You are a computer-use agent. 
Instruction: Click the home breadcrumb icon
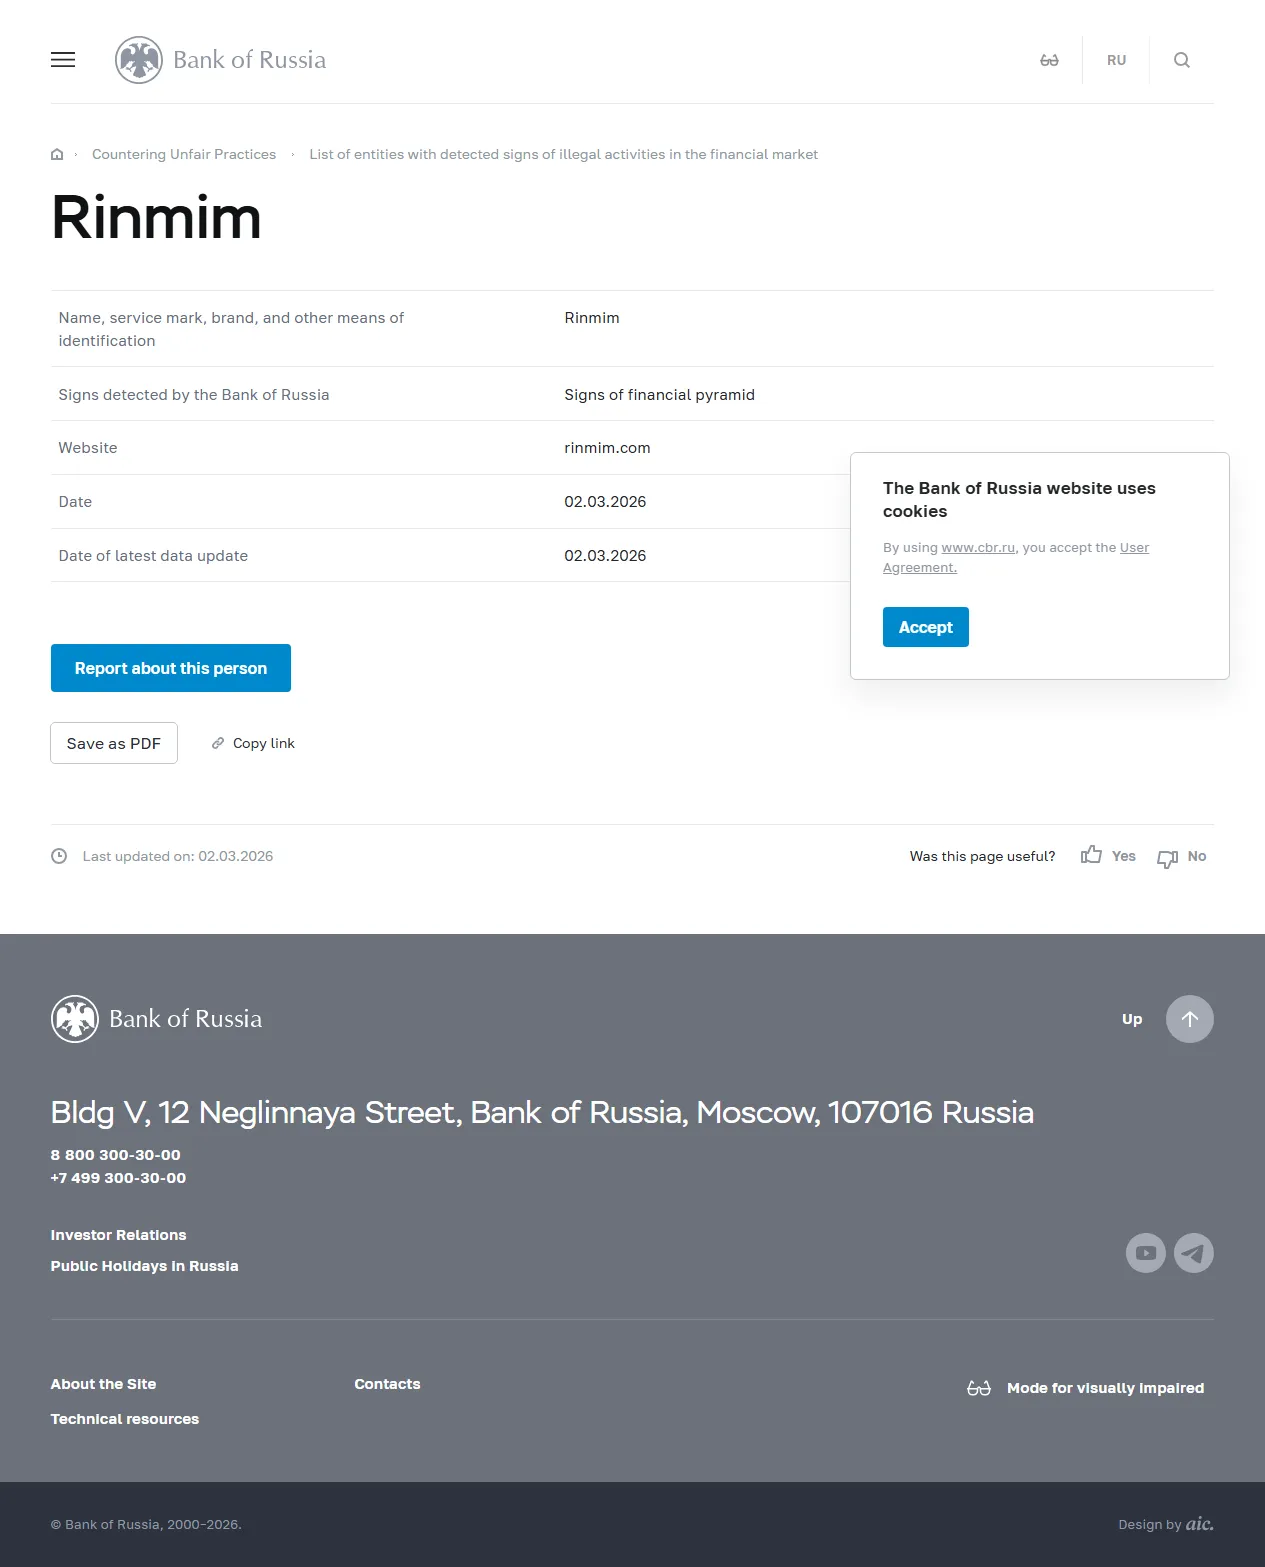[57, 154]
